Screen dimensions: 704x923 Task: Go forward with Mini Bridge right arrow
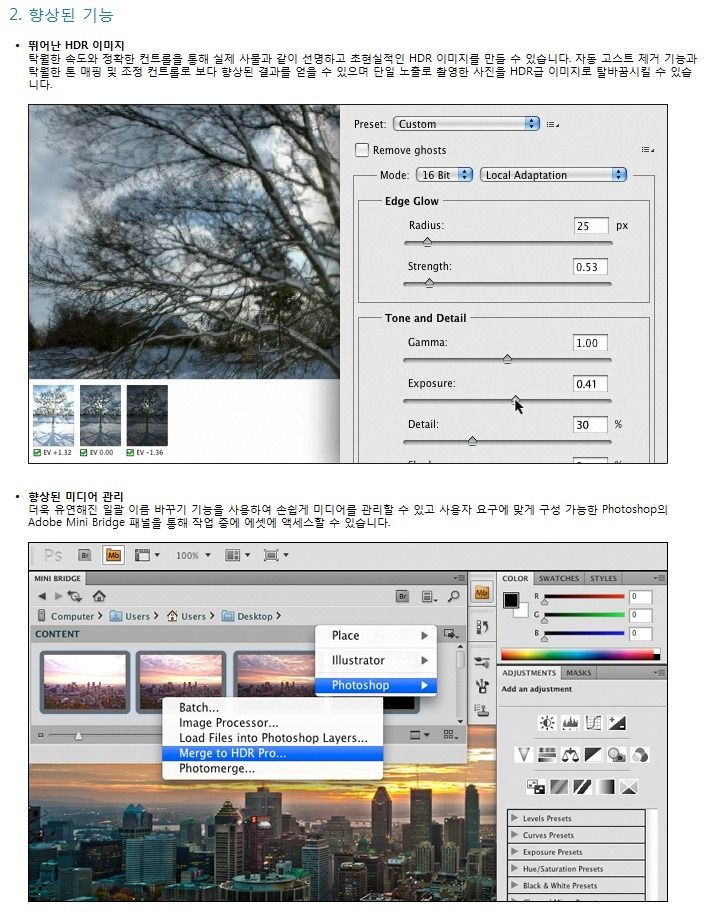pyautogui.click(x=58, y=596)
